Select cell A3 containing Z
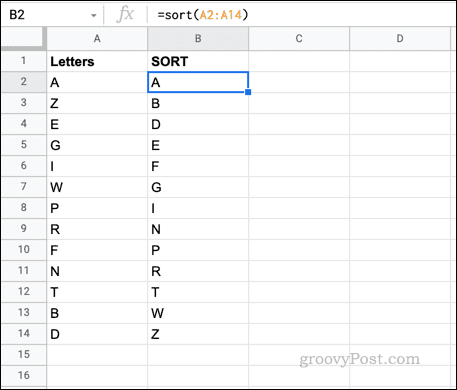457x390 pixels. pos(97,103)
